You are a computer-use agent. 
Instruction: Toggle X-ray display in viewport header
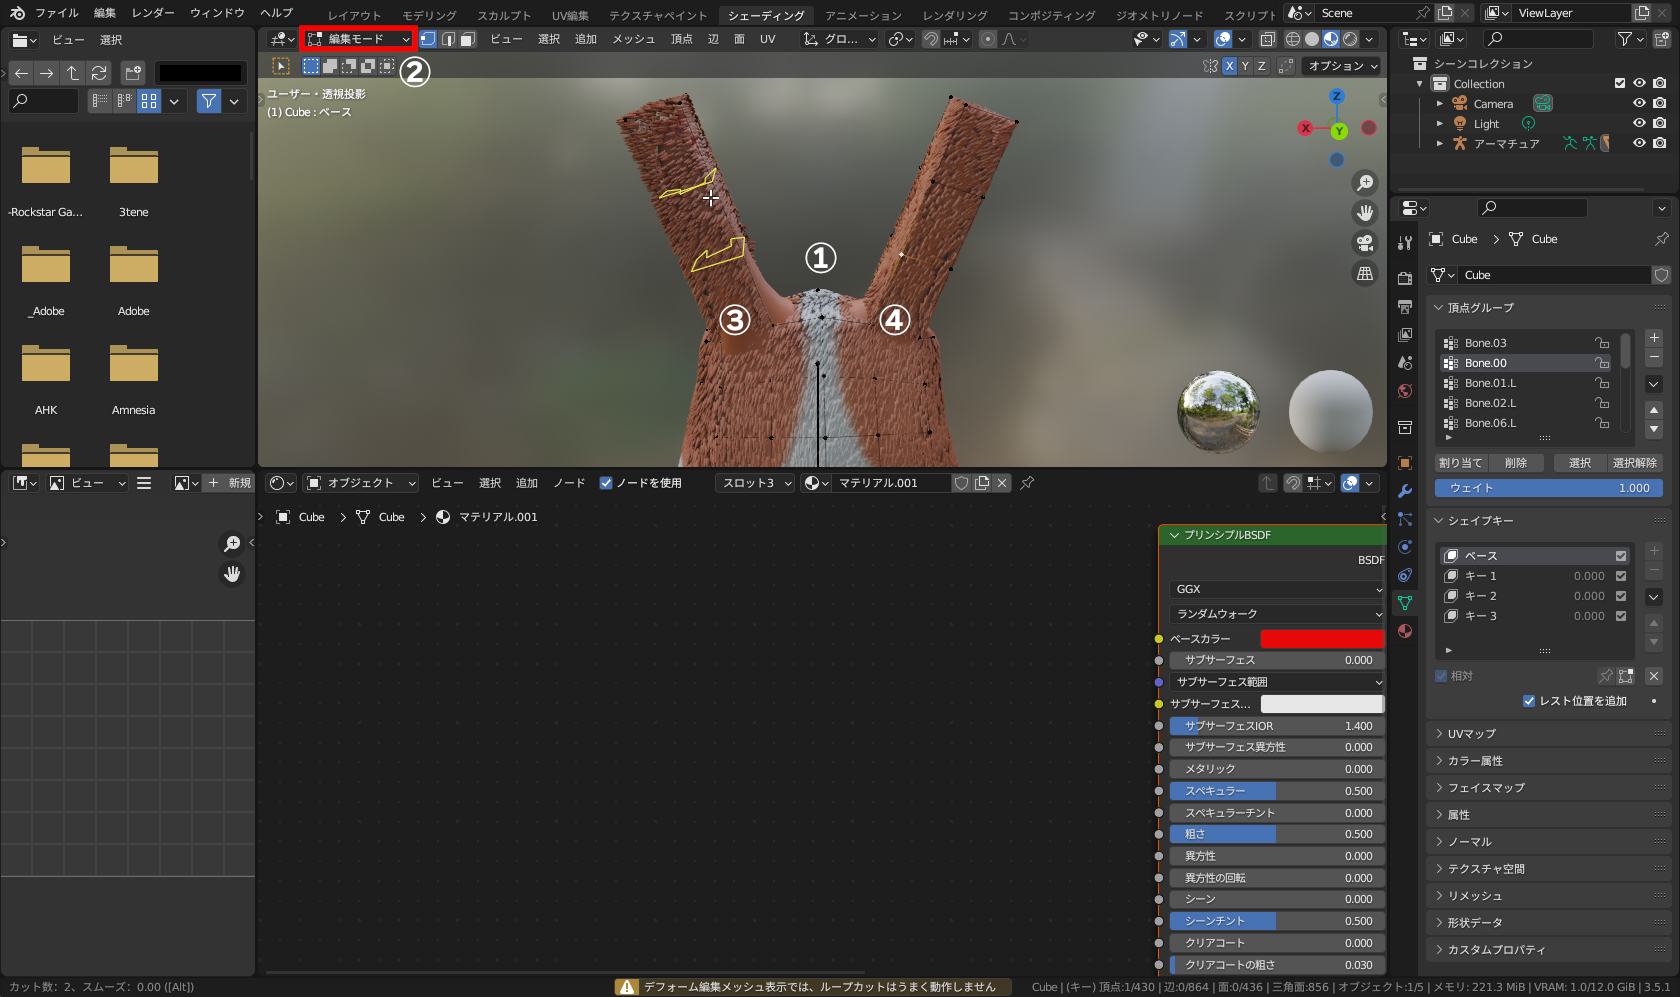(x=1267, y=39)
